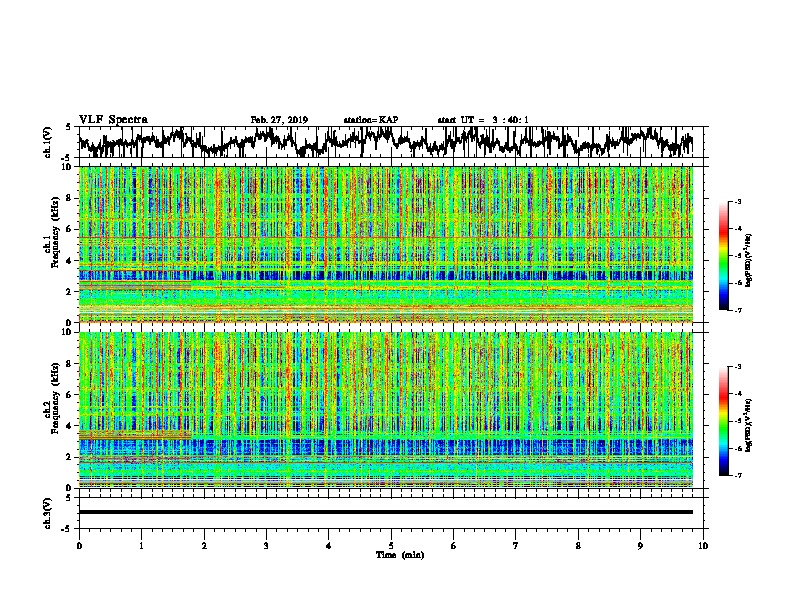Viewport: 792px width, 612px height.
Task: Select the date "Feb. 27, 2019"
Action: pyautogui.click(x=279, y=120)
